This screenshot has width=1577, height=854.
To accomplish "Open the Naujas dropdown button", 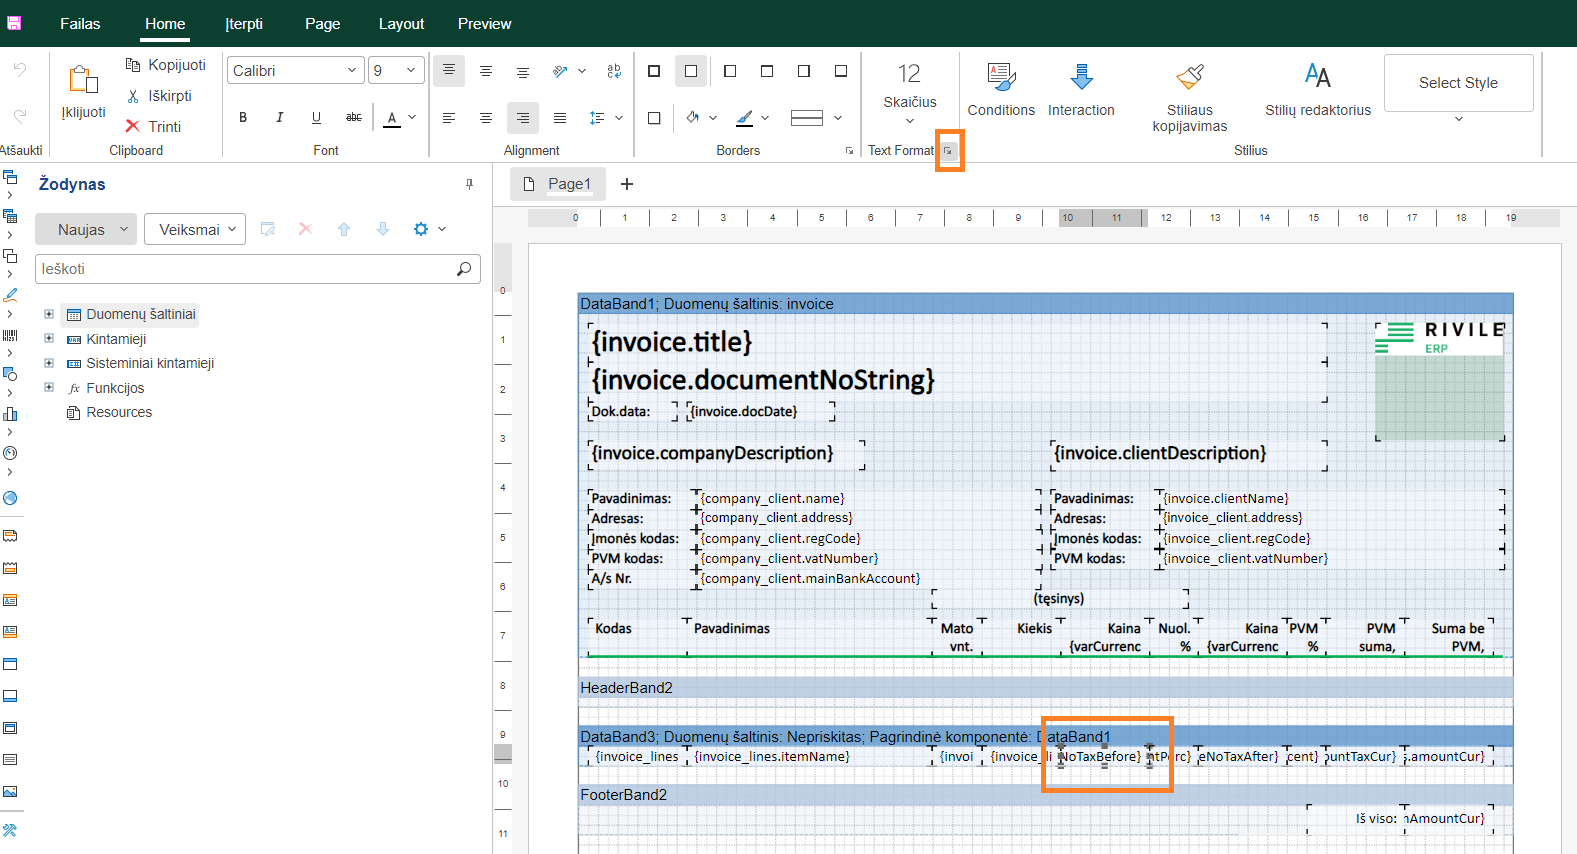I will [85, 229].
